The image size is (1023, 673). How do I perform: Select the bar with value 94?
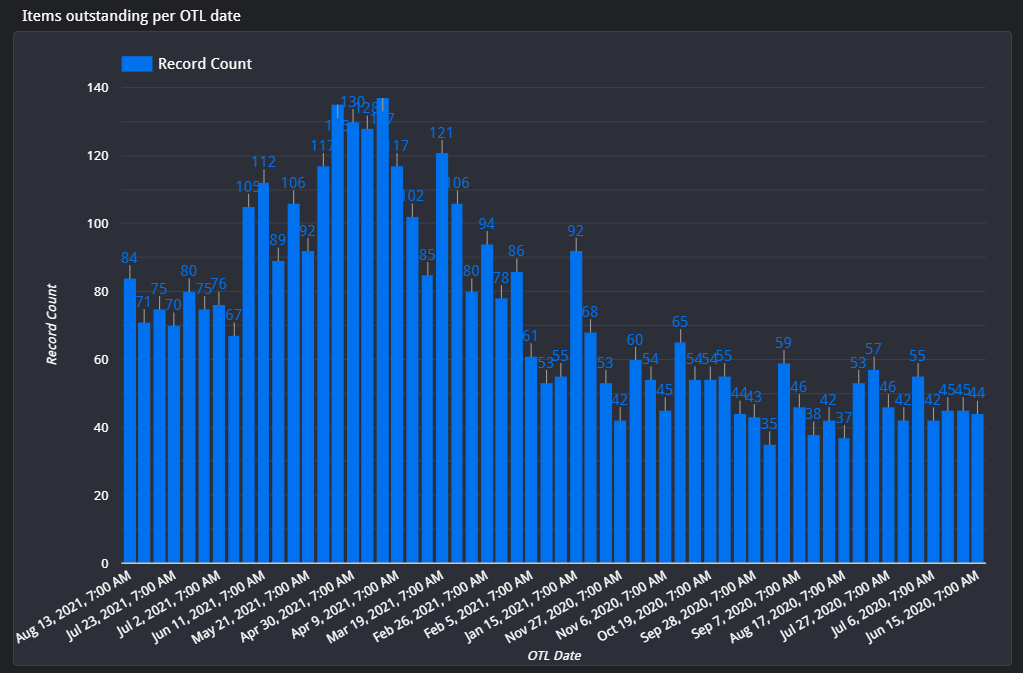[x=487, y=403]
